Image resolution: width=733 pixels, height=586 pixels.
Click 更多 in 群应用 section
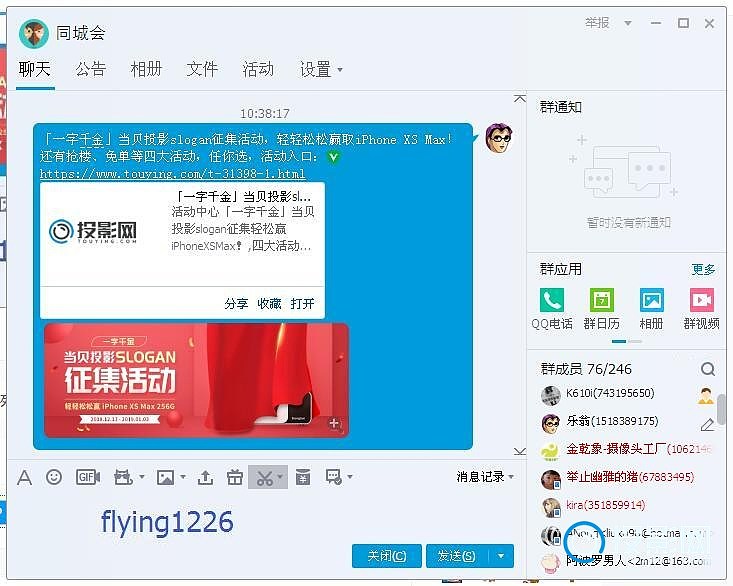tap(704, 269)
